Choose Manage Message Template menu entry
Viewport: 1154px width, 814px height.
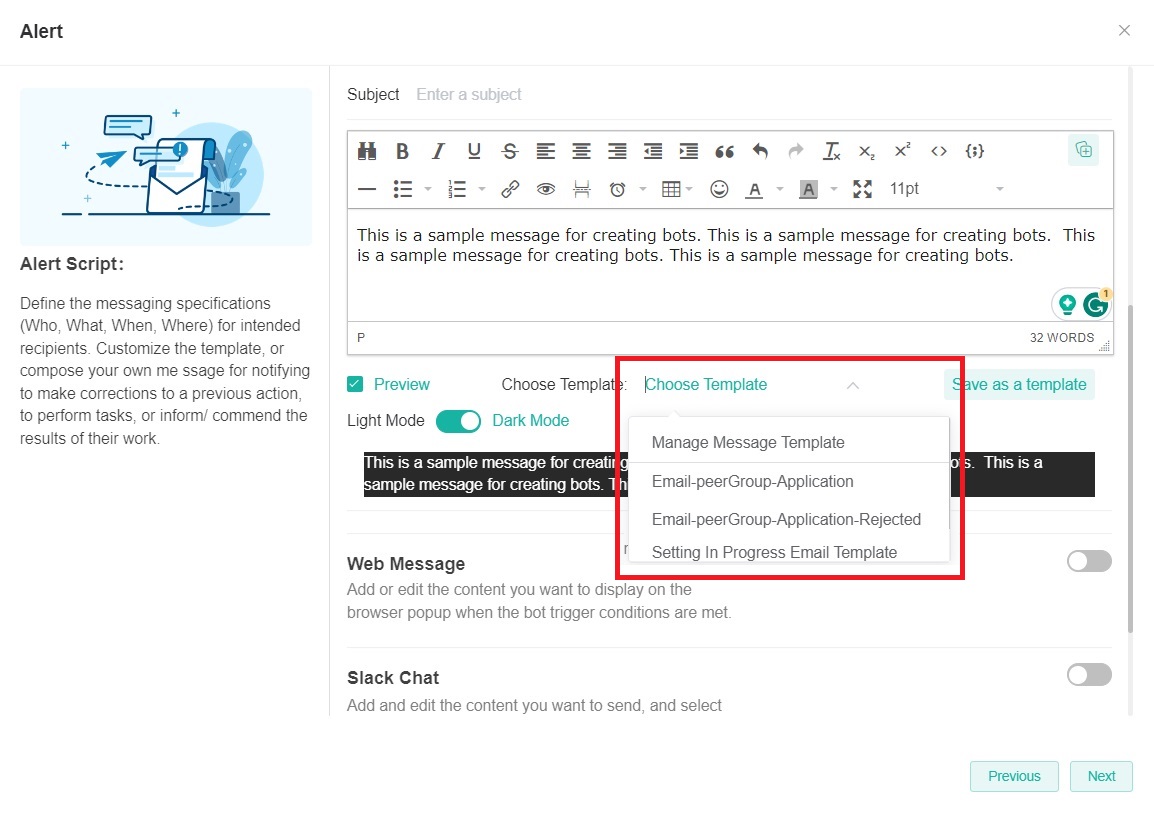(748, 442)
